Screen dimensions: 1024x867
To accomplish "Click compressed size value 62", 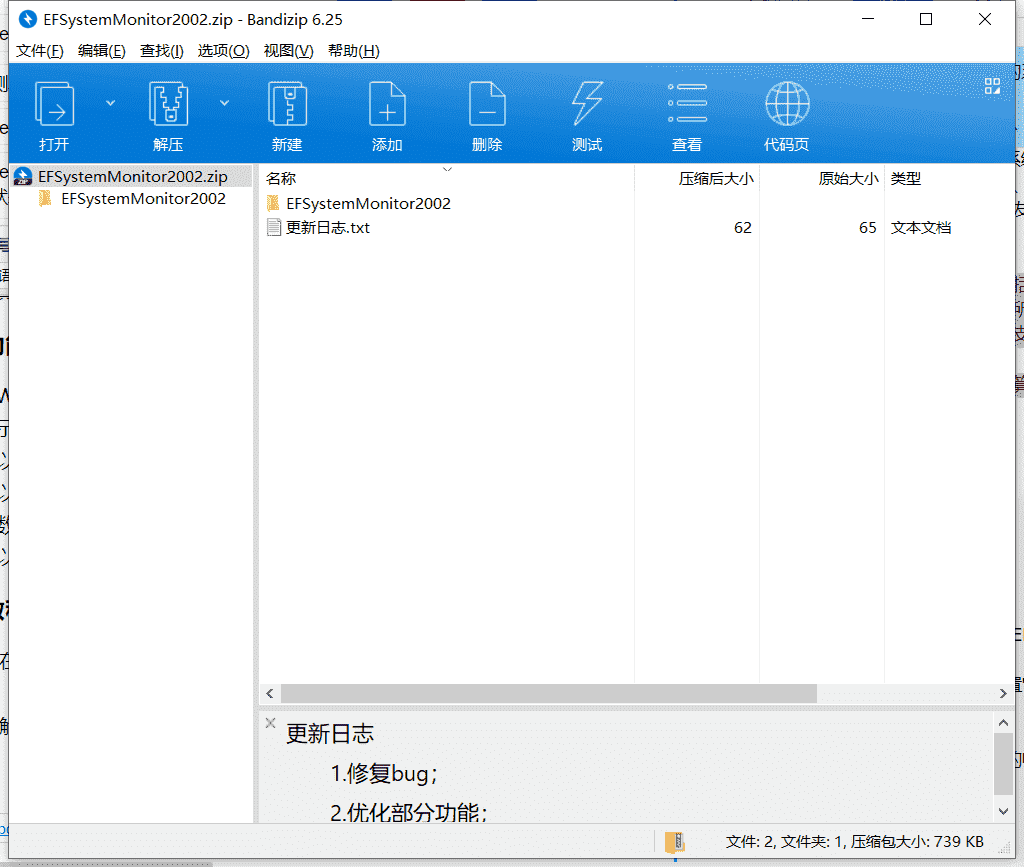I will tap(743, 228).
